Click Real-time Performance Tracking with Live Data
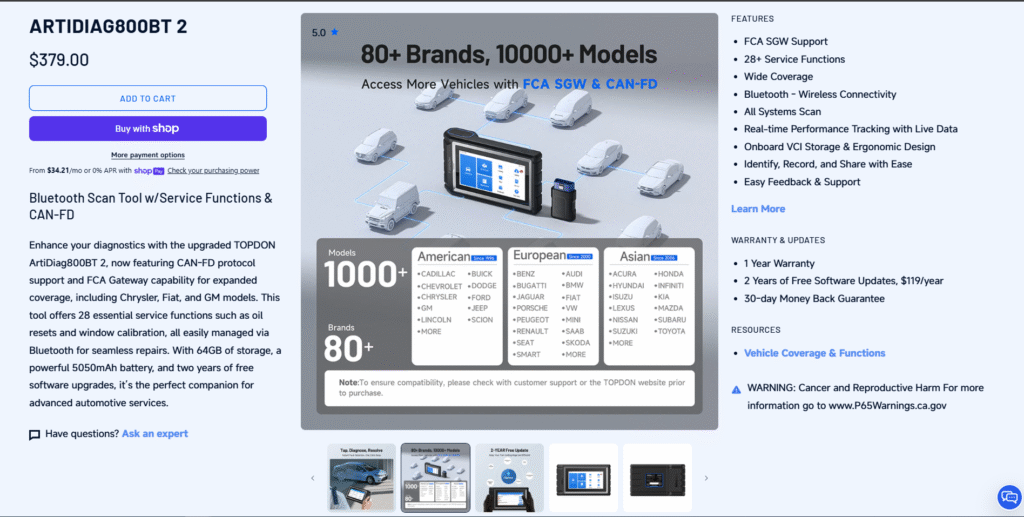Image resolution: width=1024 pixels, height=517 pixels. point(850,129)
